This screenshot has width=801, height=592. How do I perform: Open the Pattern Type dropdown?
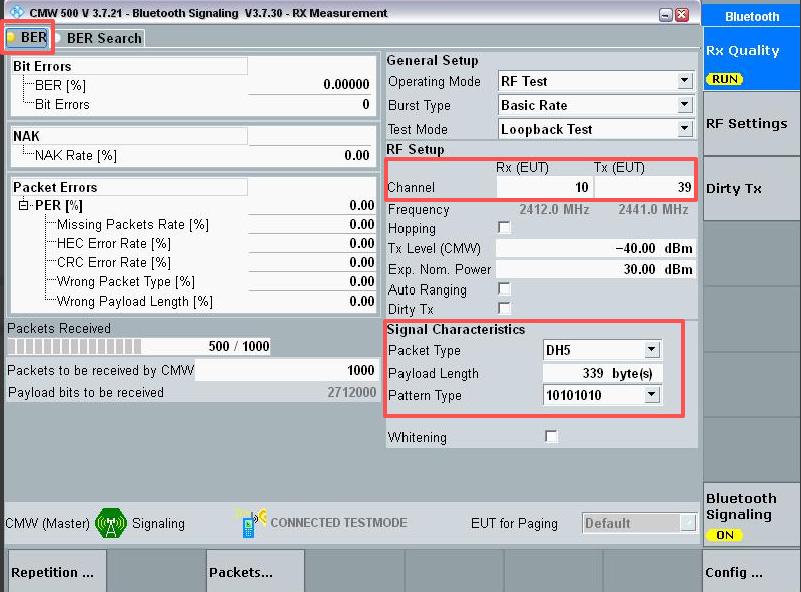click(651, 395)
